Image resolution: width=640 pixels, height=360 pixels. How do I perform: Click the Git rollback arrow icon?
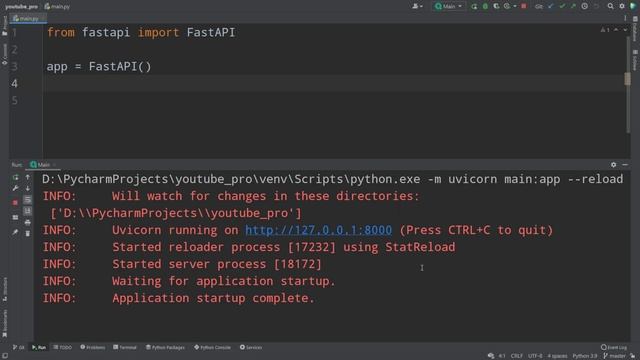(x=596, y=6)
